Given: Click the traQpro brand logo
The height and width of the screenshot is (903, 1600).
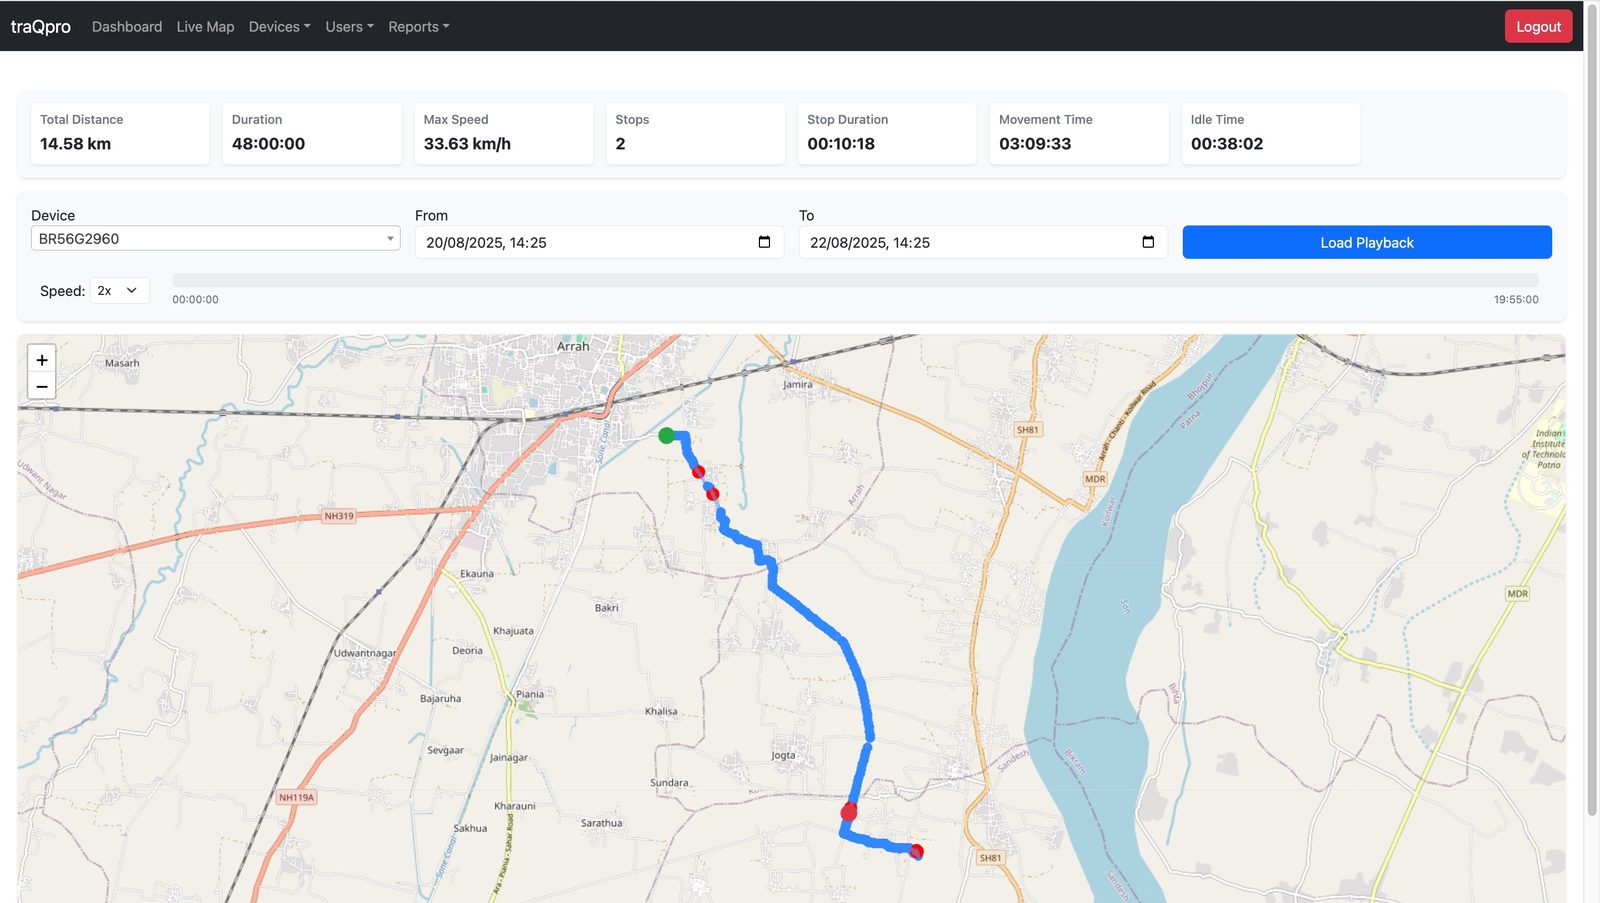Looking at the screenshot, I should [x=41, y=26].
